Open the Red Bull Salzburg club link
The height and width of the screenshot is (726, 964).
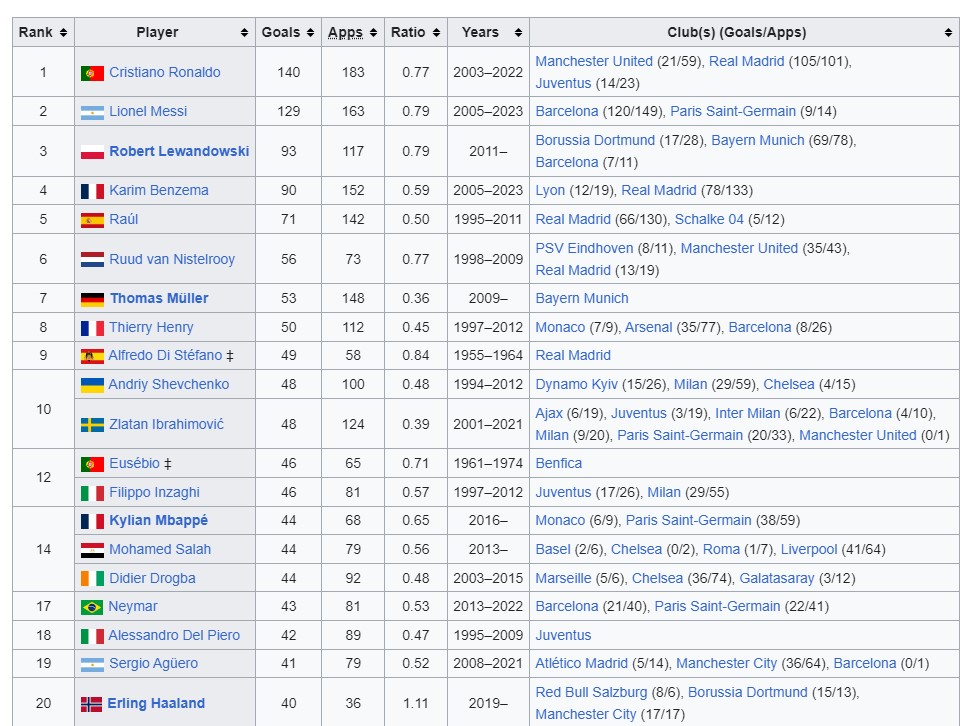coord(591,693)
